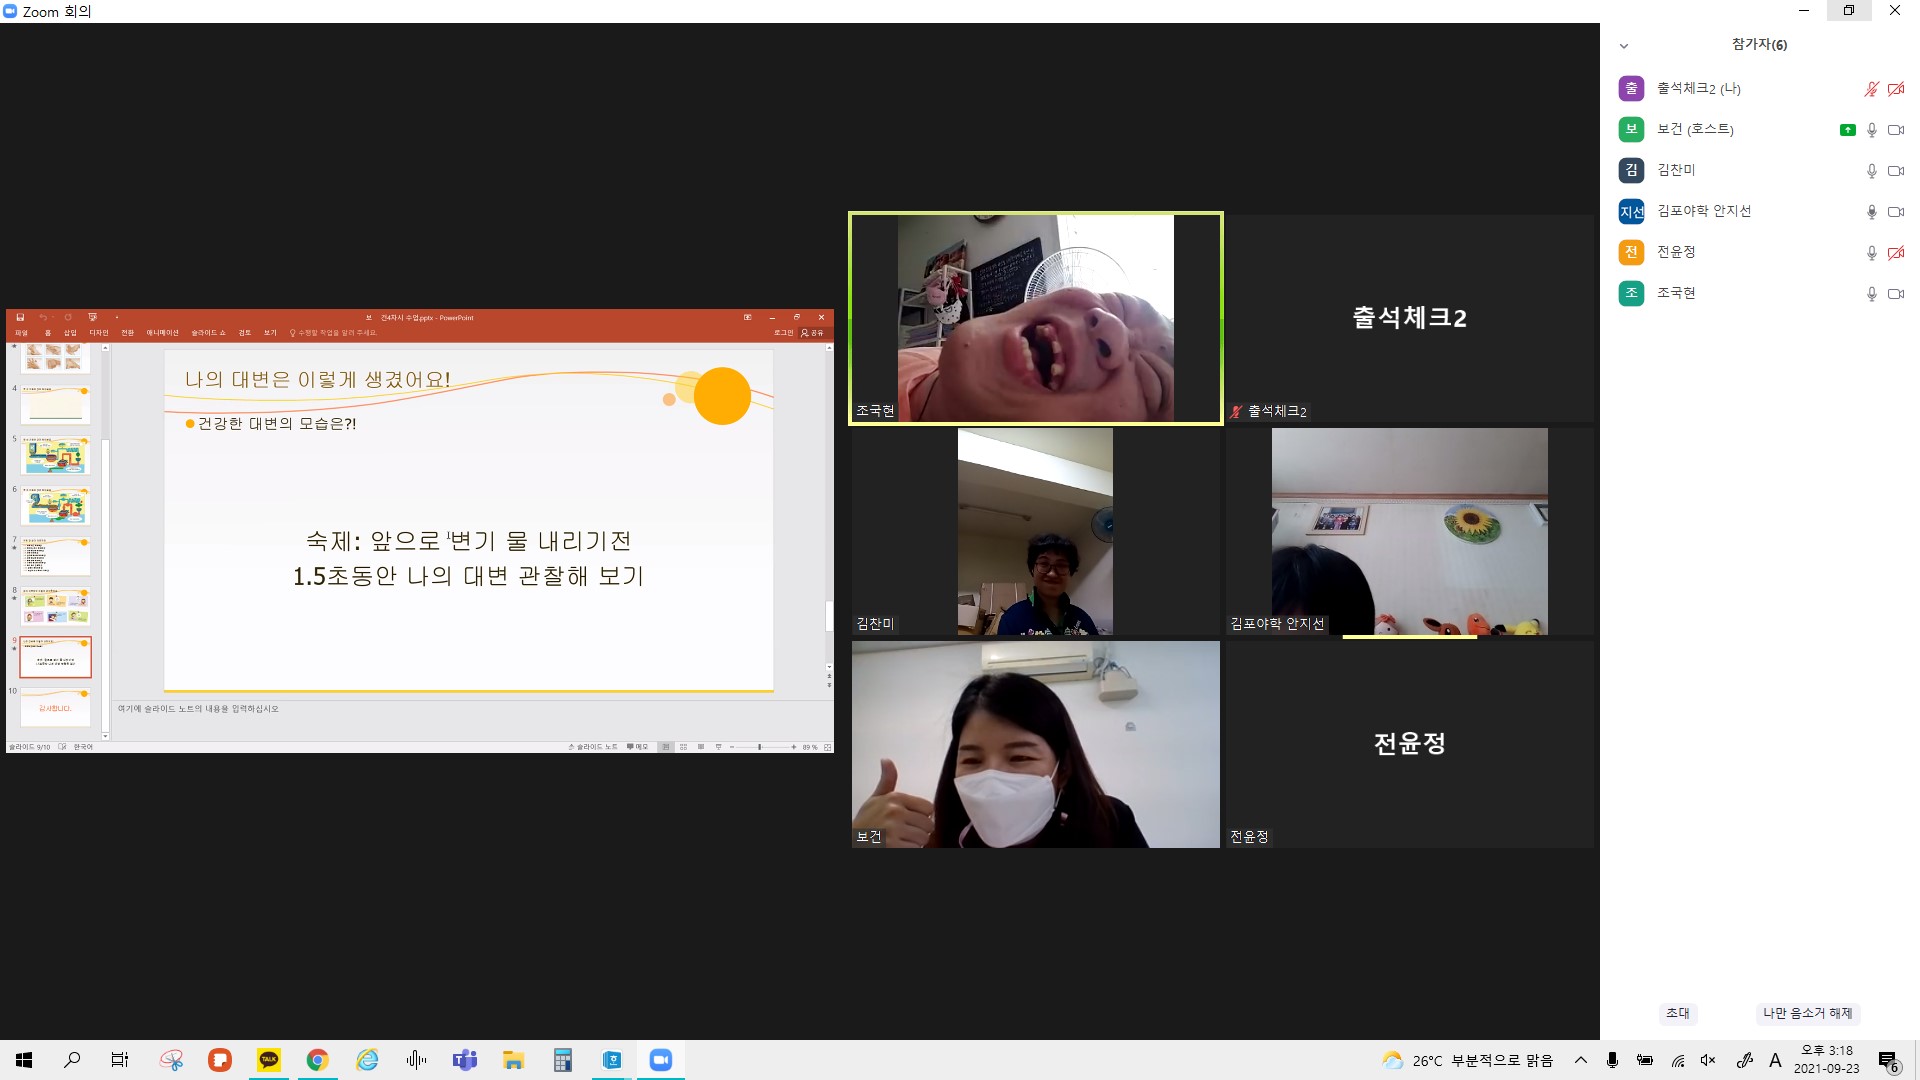Viewport: 1920px width, 1080px height.
Task: Click 보건 host's microphone icon
Action: tap(1871, 130)
